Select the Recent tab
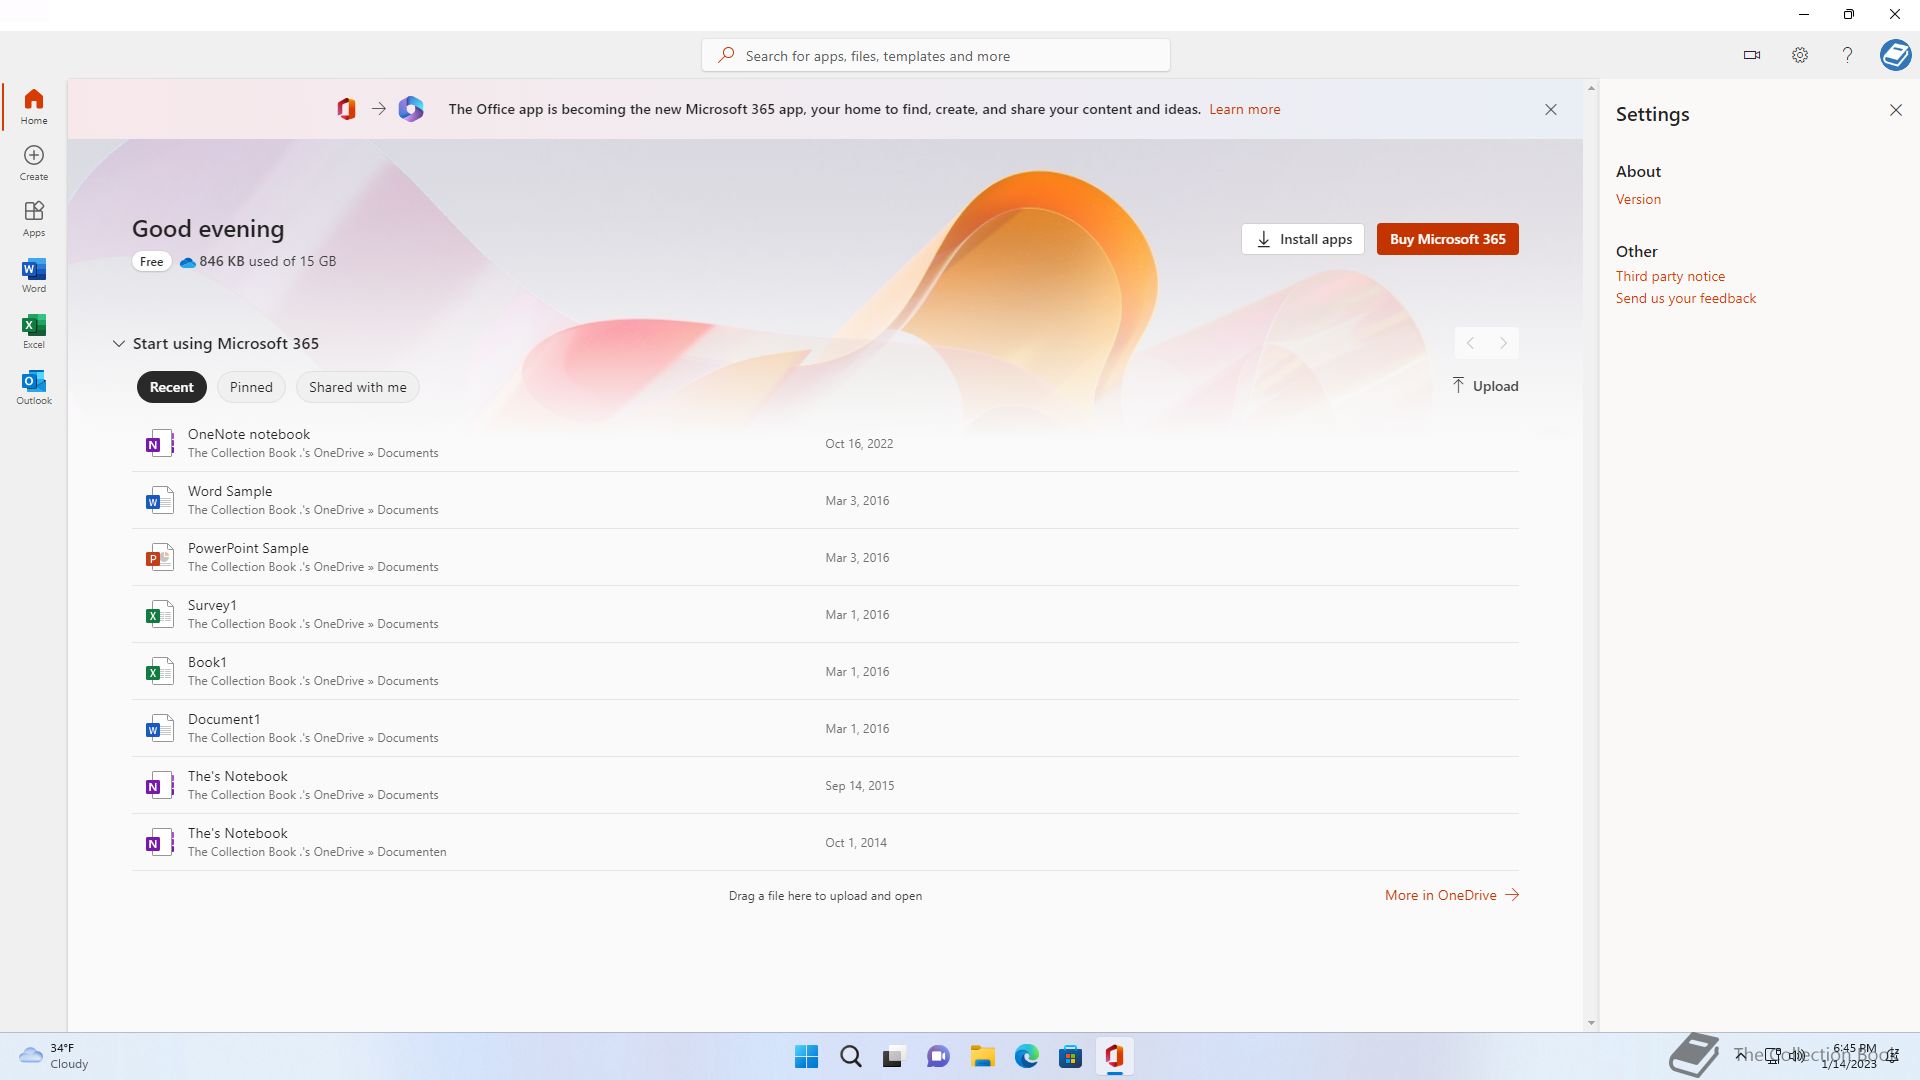The image size is (1920, 1080). tap(172, 387)
